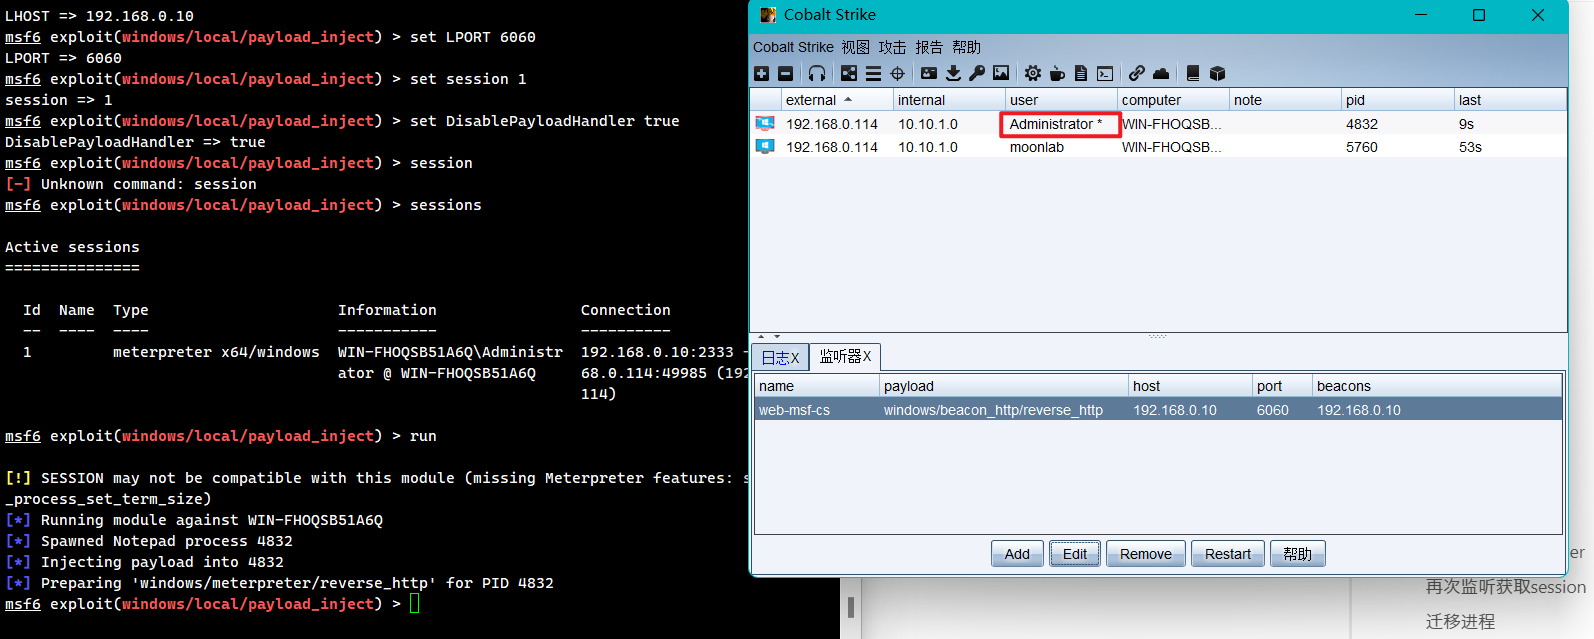Sort sessions by computer column header
The width and height of the screenshot is (1594, 639).
[x=1173, y=100]
